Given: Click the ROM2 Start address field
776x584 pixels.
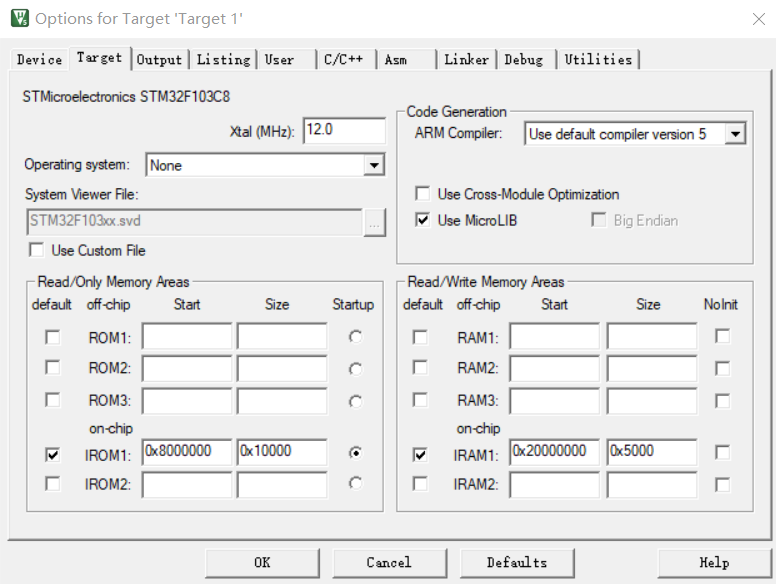Looking at the screenshot, I should coord(187,369).
